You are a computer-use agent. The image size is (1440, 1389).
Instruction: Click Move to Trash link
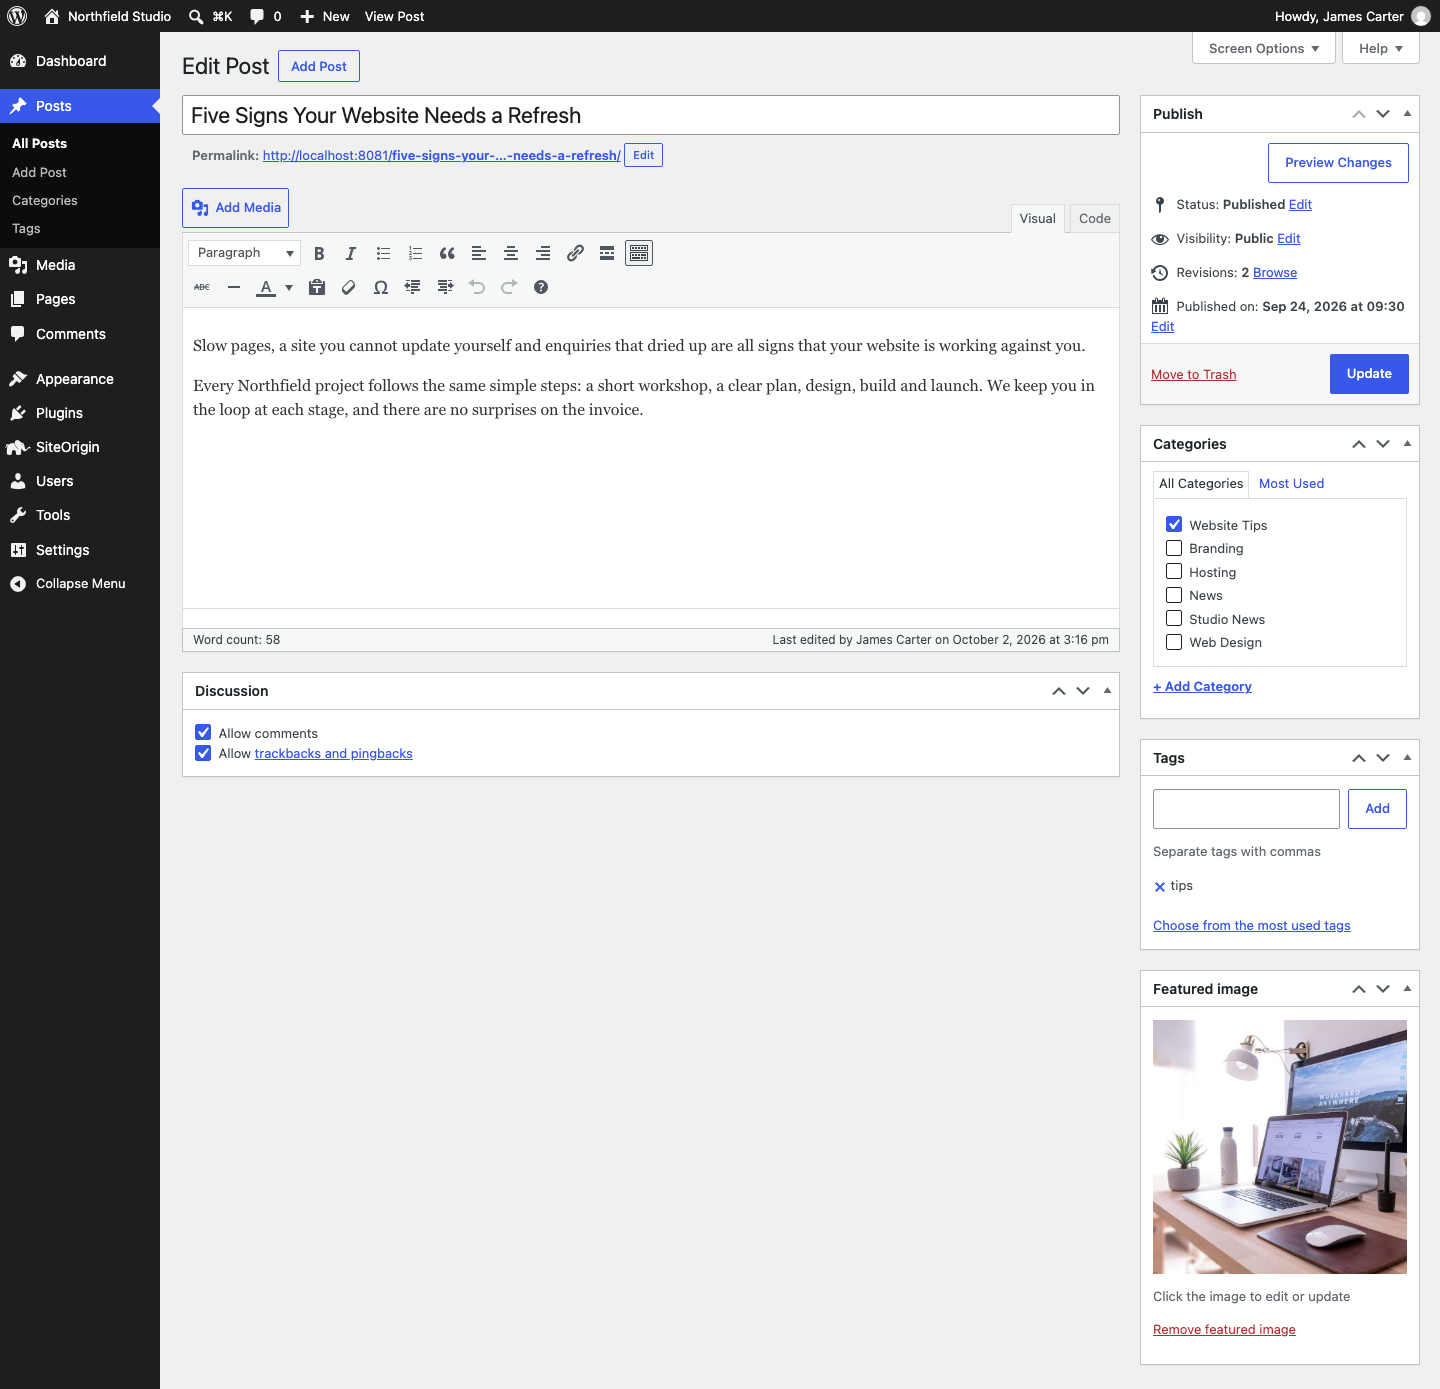click(x=1193, y=374)
